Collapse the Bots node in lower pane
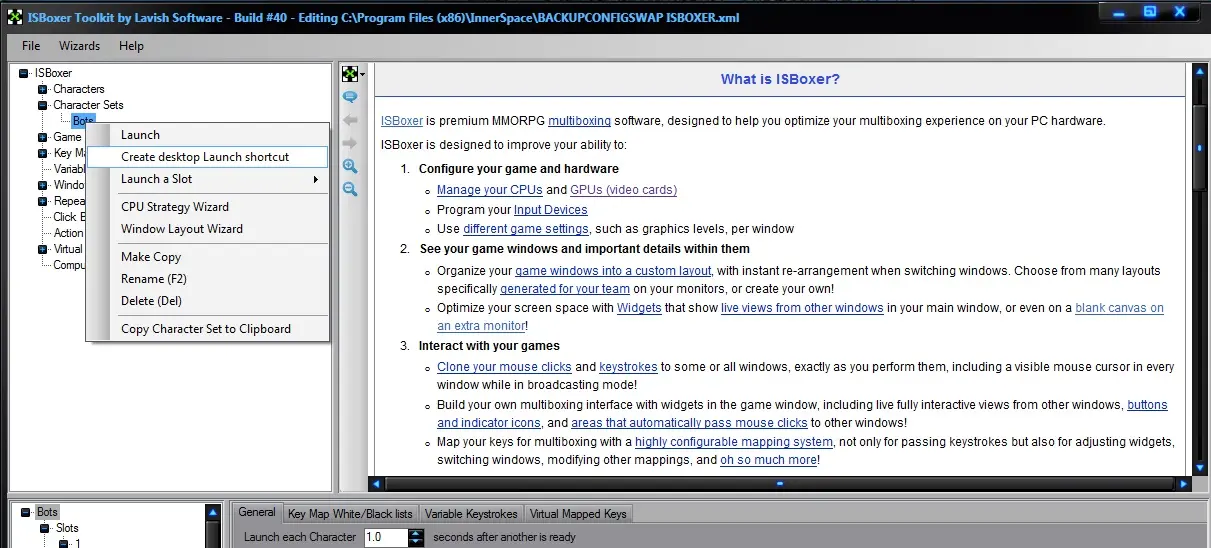Screen dimensions: 1211x548 (x=26, y=512)
